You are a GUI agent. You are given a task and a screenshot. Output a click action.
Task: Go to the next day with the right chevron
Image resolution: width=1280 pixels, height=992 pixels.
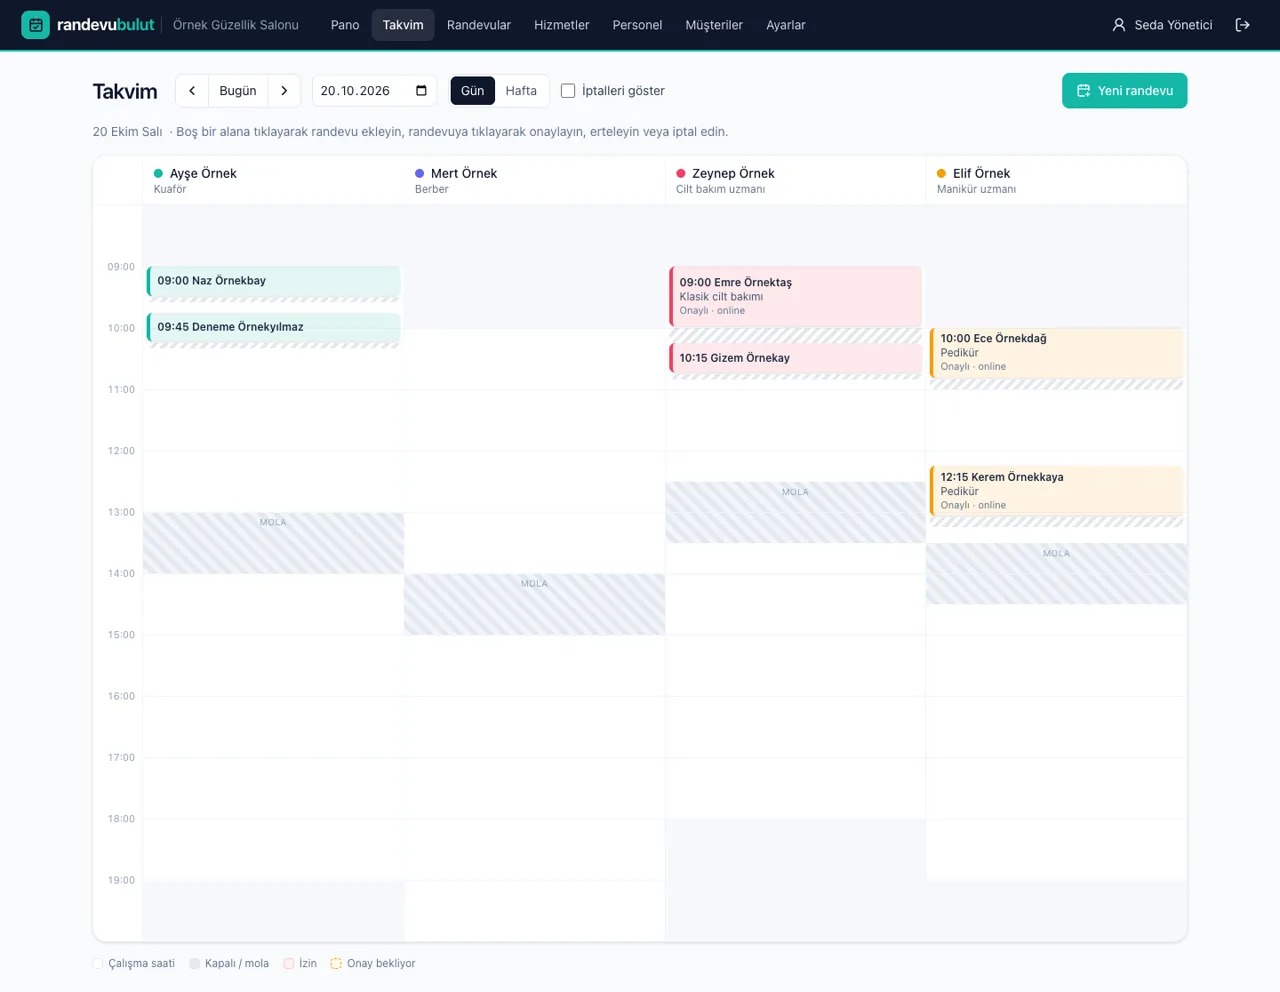pyautogui.click(x=284, y=91)
